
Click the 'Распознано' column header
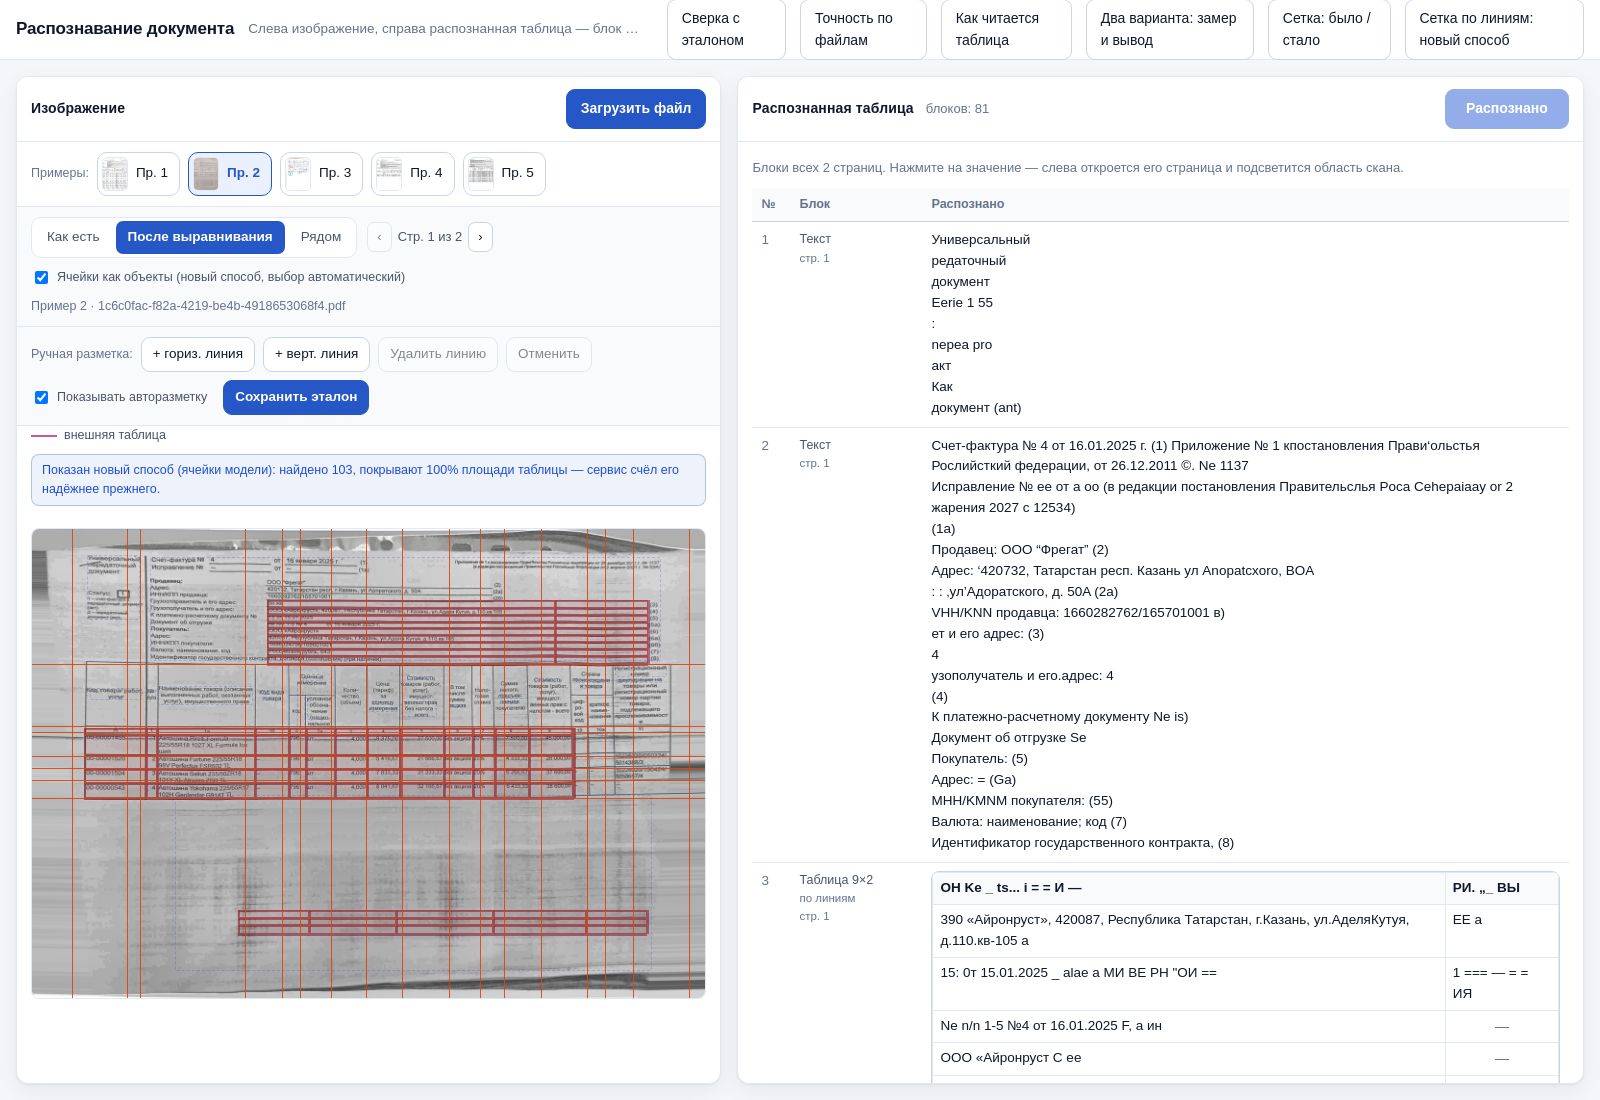click(x=968, y=204)
